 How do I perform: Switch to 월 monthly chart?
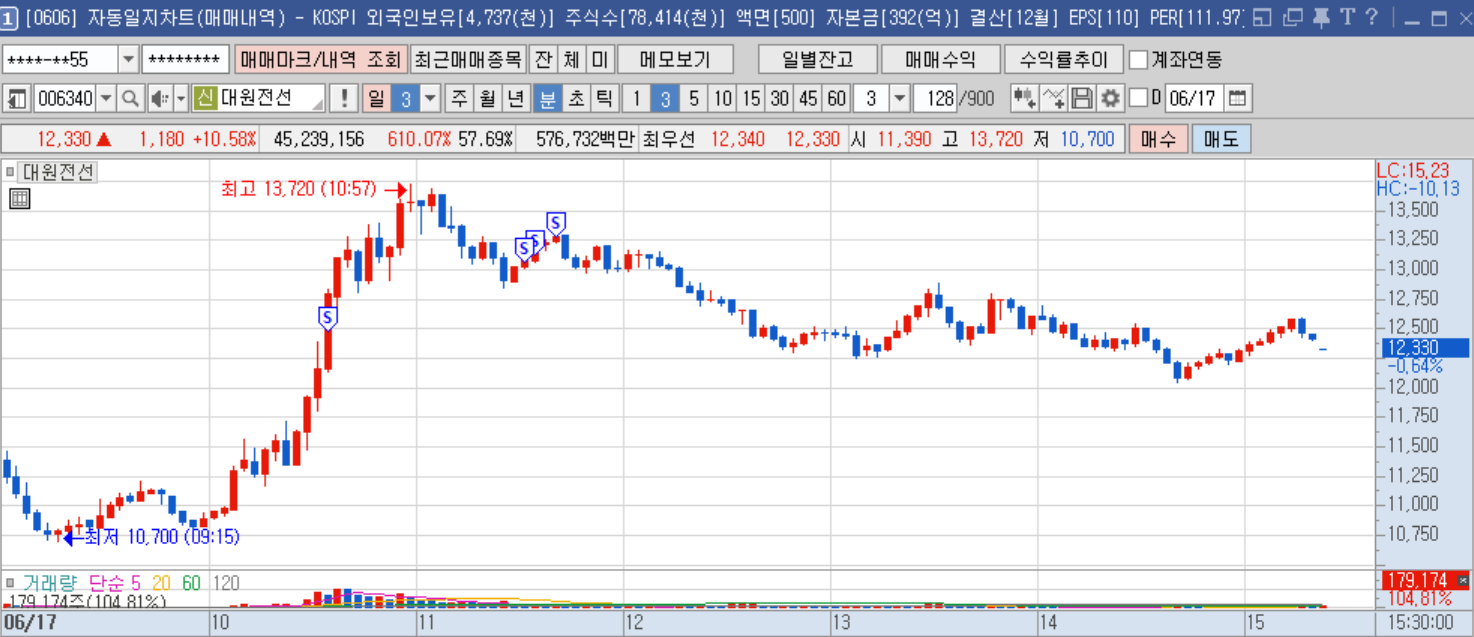pos(488,98)
